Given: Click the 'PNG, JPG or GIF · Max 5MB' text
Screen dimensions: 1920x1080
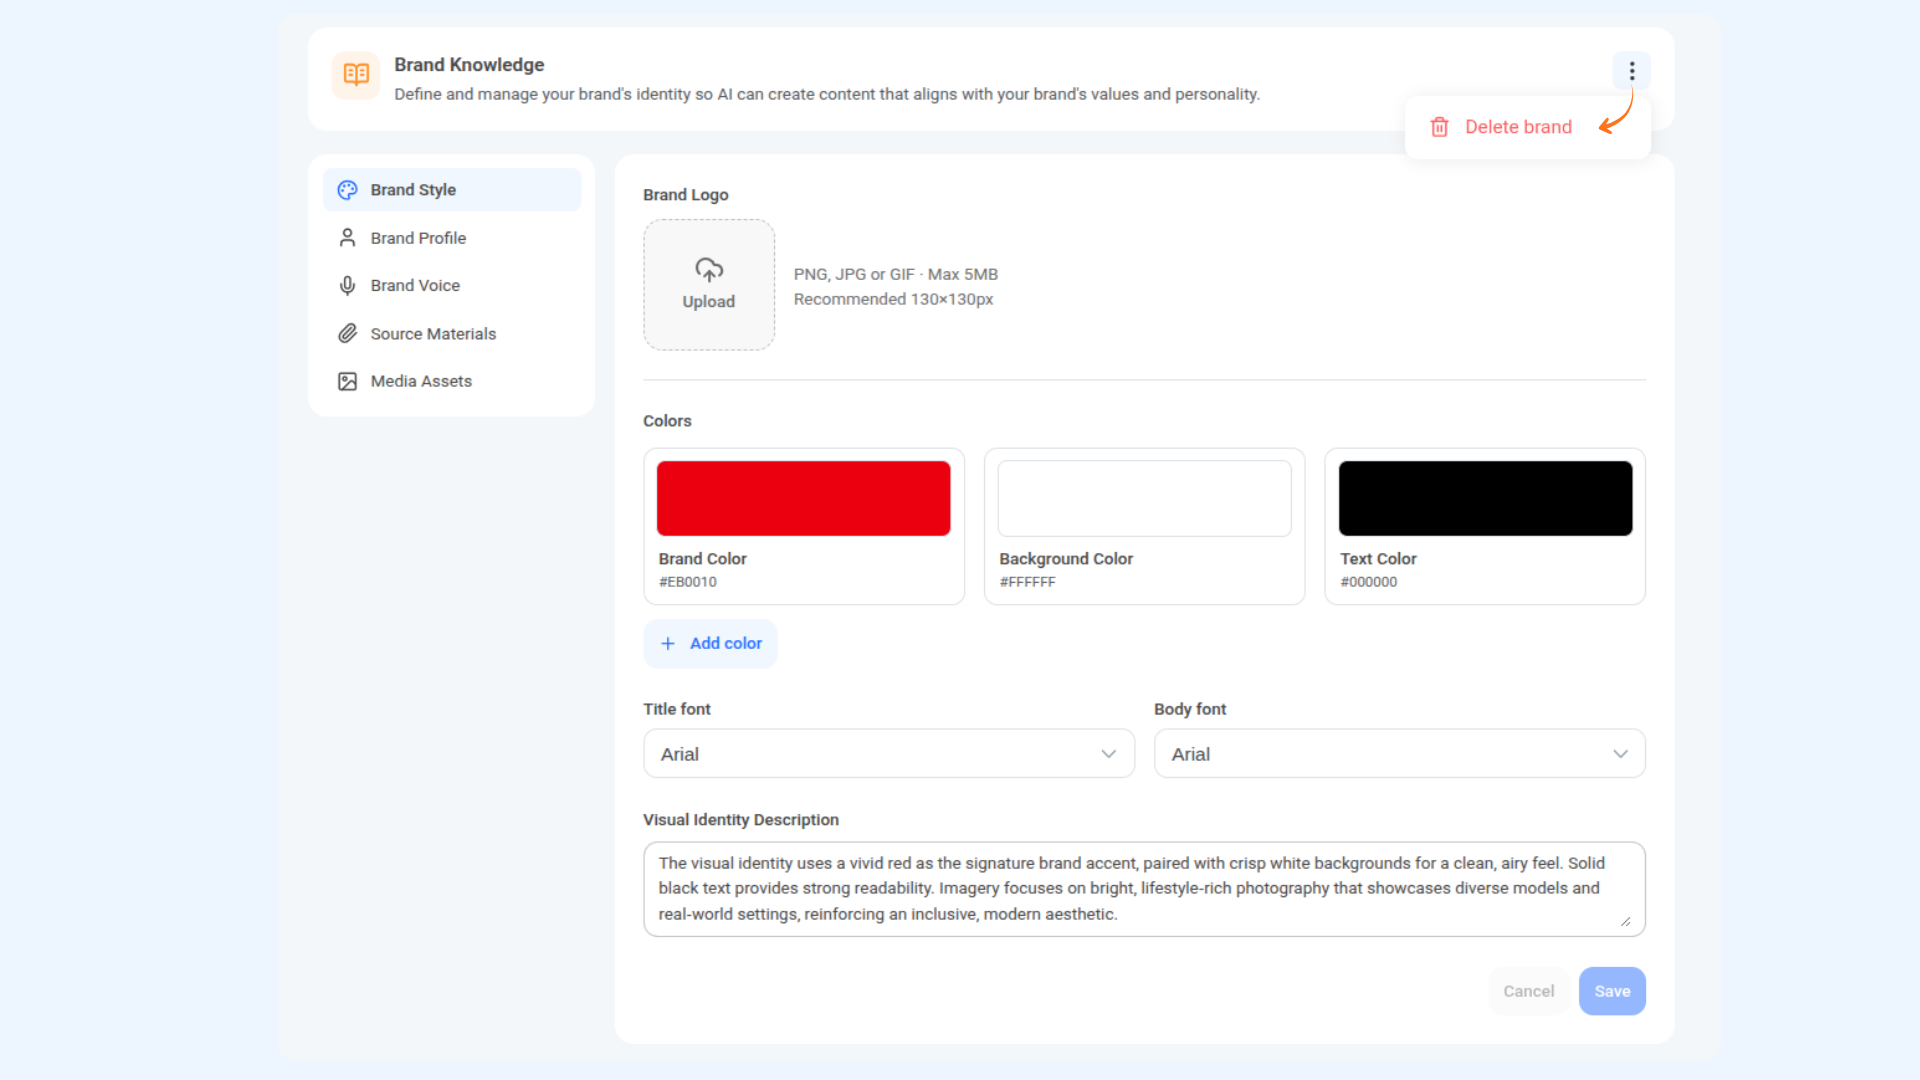Looking at the screenshot, I should point(896,274).
